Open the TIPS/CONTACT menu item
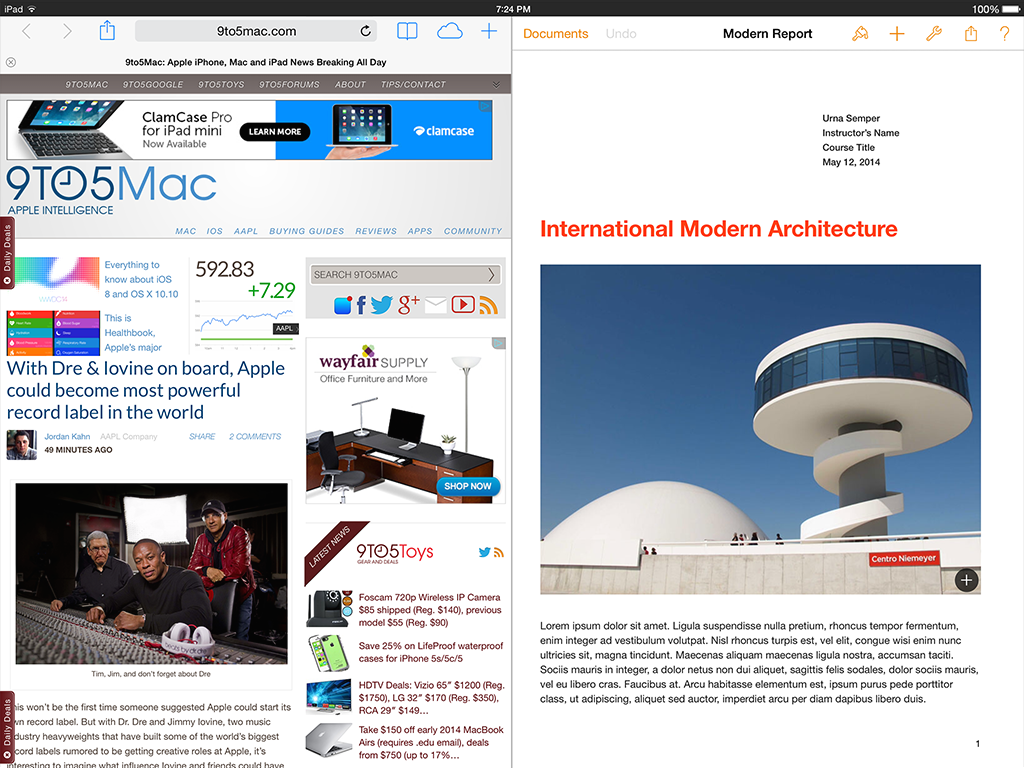1024x768 pixels. pyautogui.click(x=413, y=84)
